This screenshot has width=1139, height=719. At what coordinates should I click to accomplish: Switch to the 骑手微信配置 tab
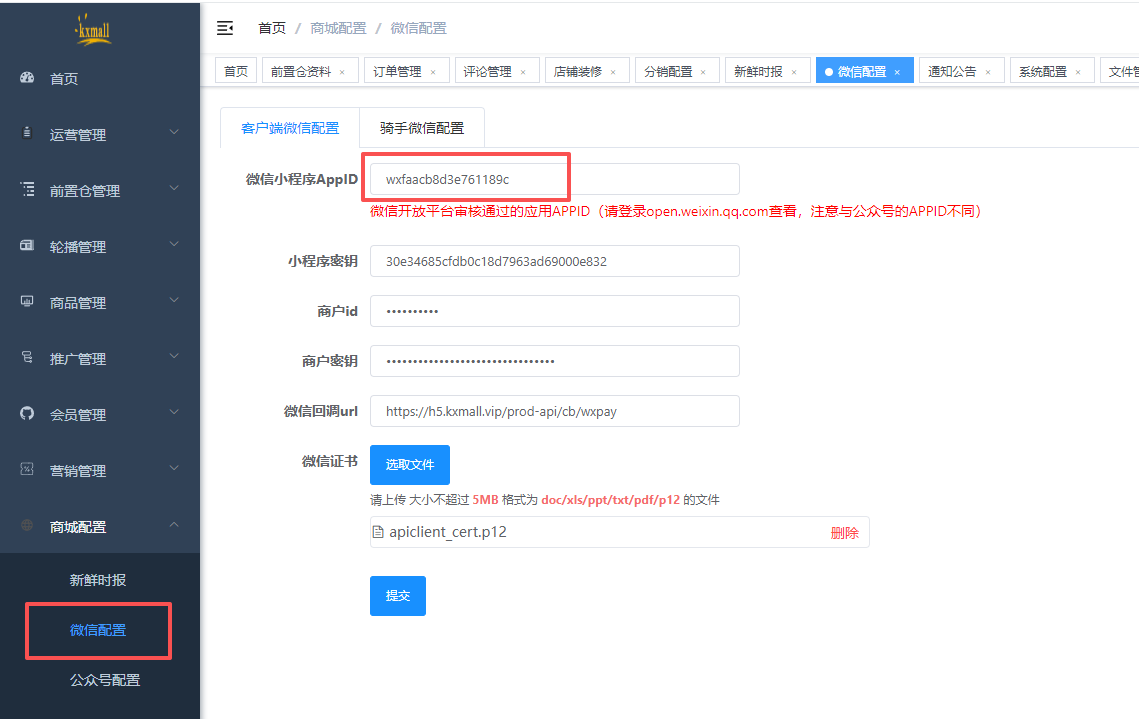point(421,128)
